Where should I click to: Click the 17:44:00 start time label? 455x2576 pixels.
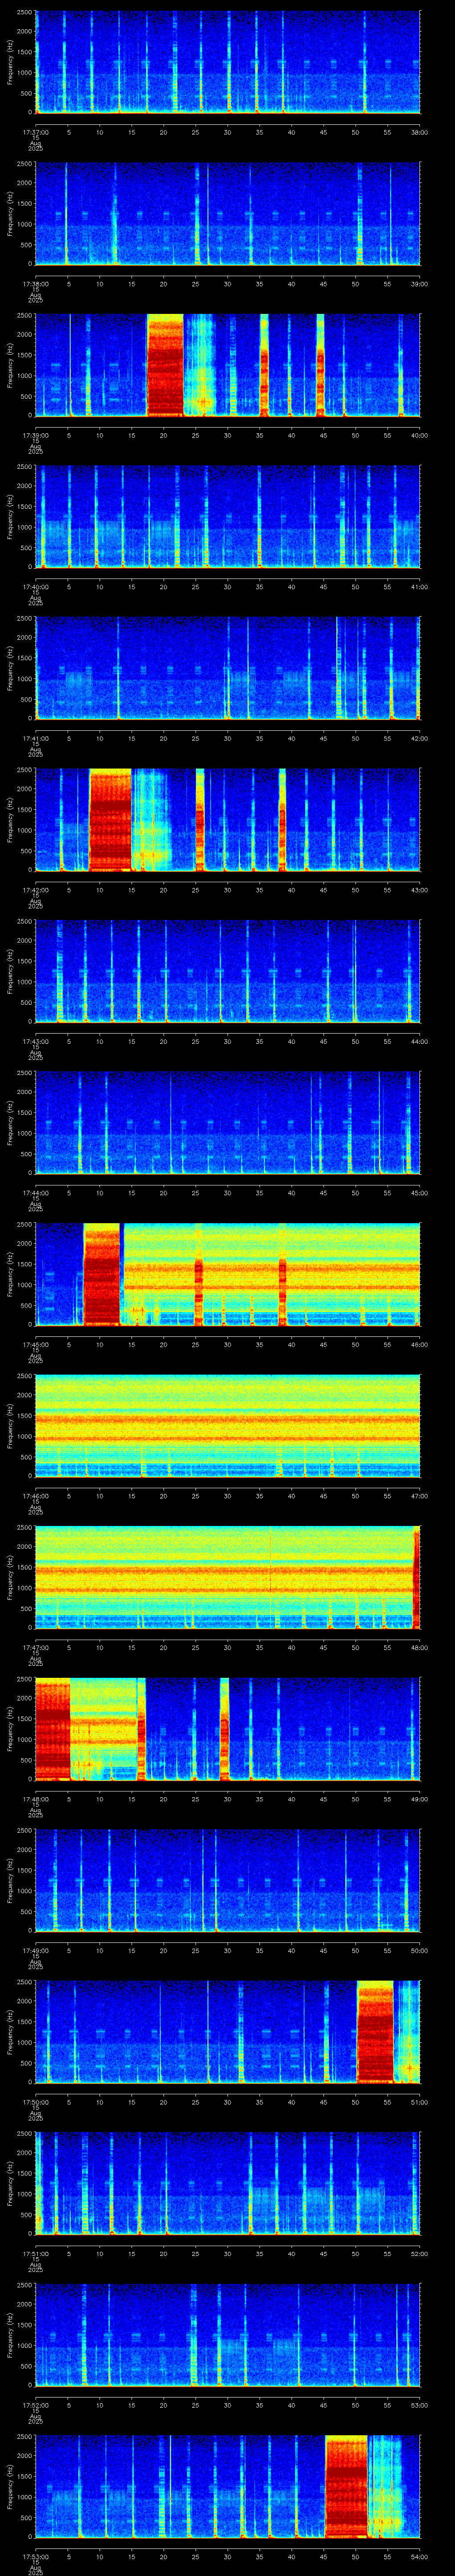click(35, 1193)
